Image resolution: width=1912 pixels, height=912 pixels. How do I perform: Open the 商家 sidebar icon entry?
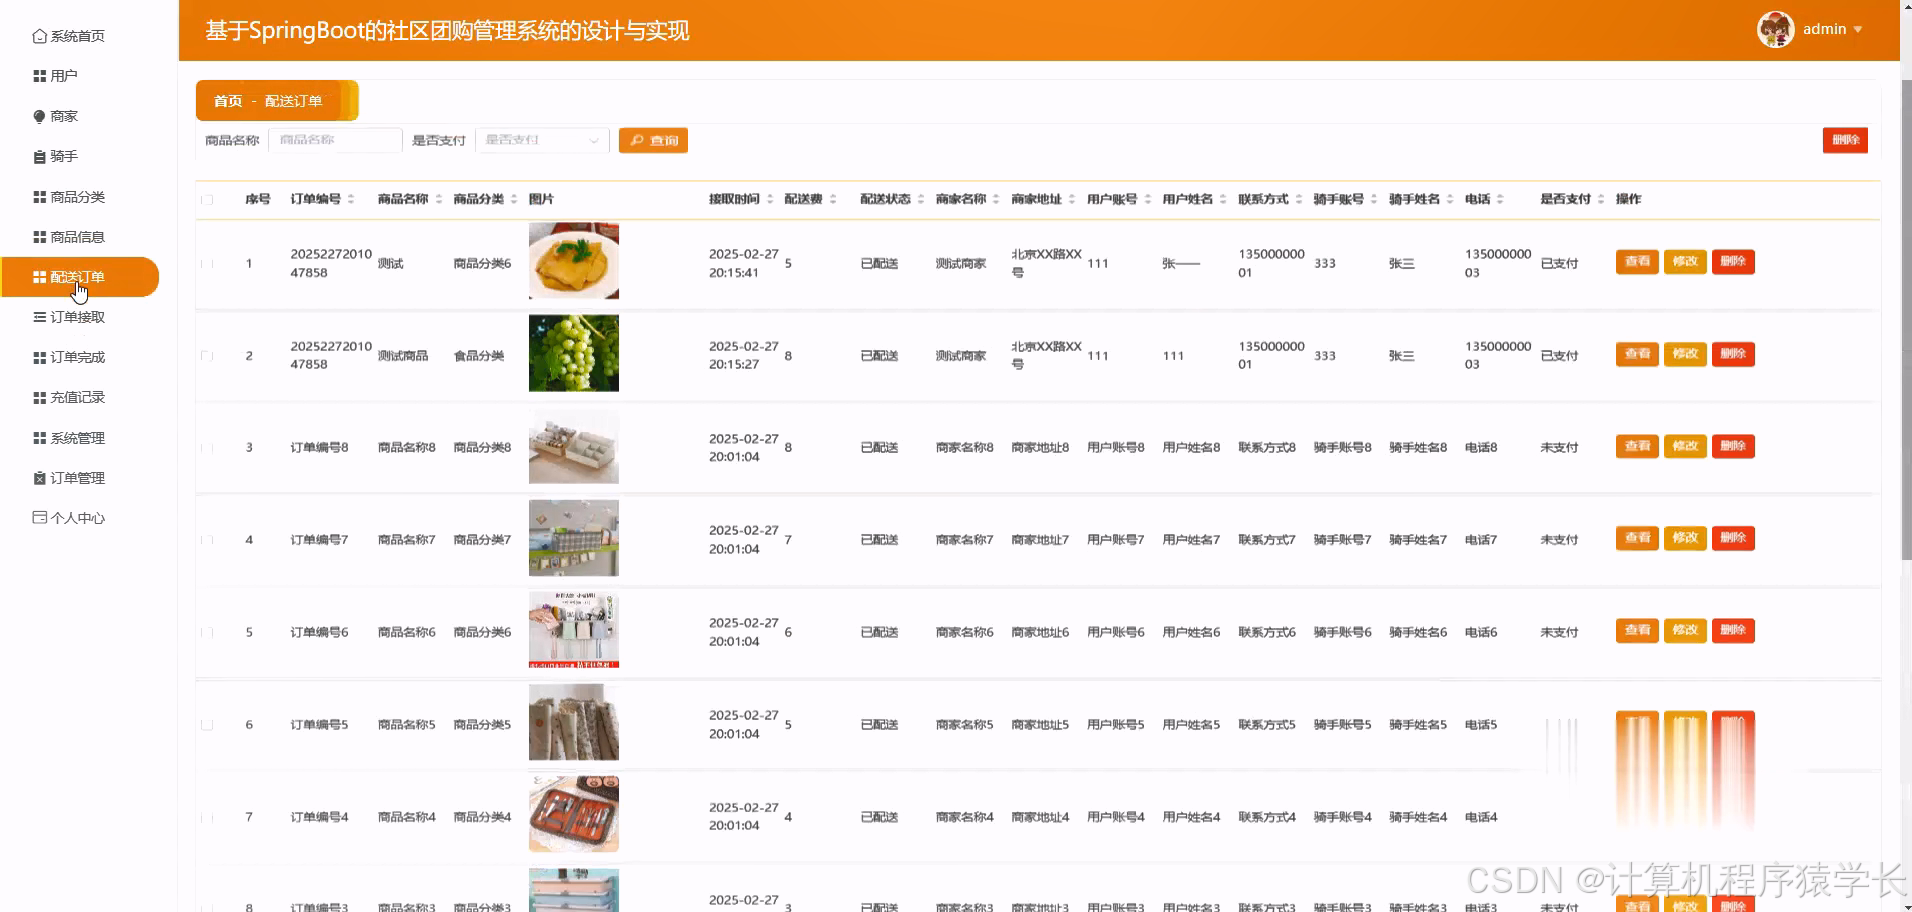coord(40,116)
